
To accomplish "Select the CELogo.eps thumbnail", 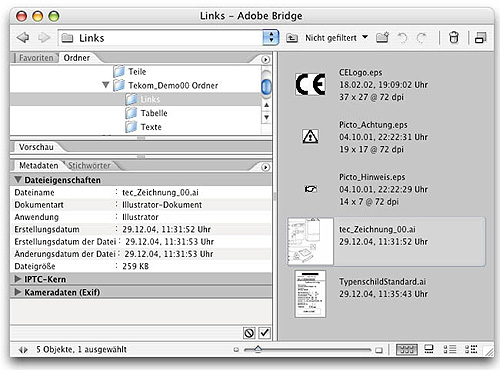I will coord(310,84).
